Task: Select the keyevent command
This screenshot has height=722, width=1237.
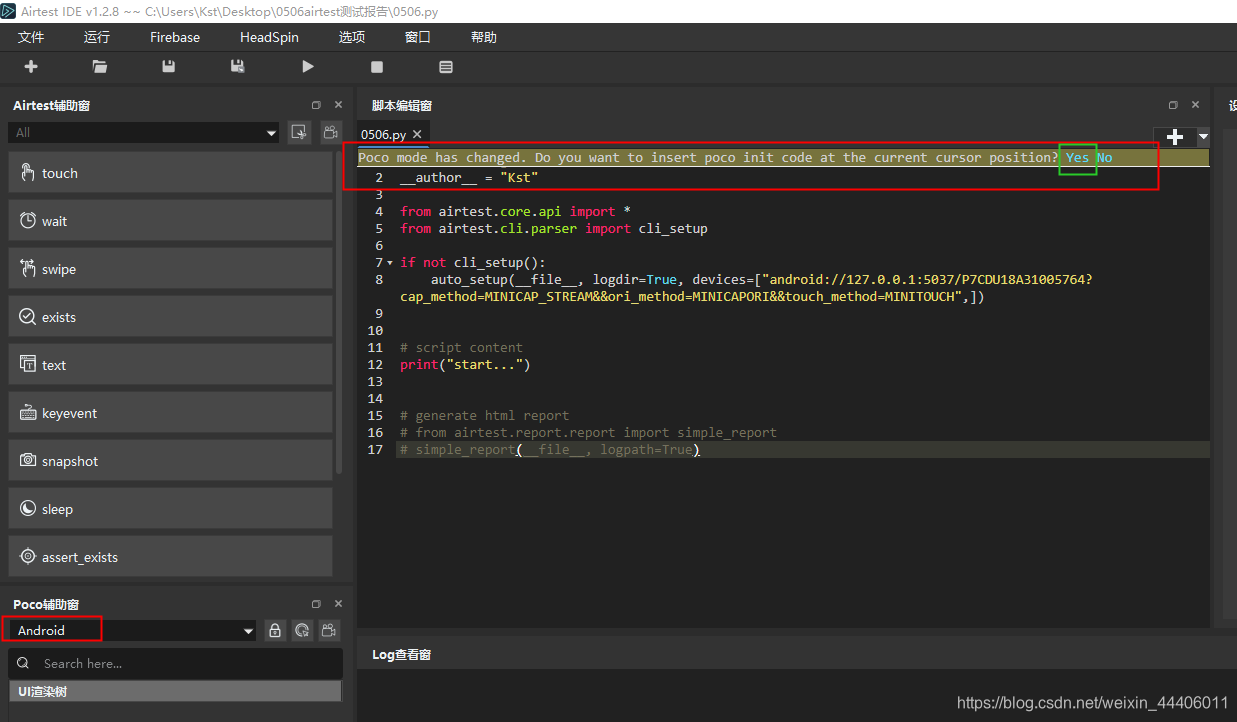Action: (170, 413)
